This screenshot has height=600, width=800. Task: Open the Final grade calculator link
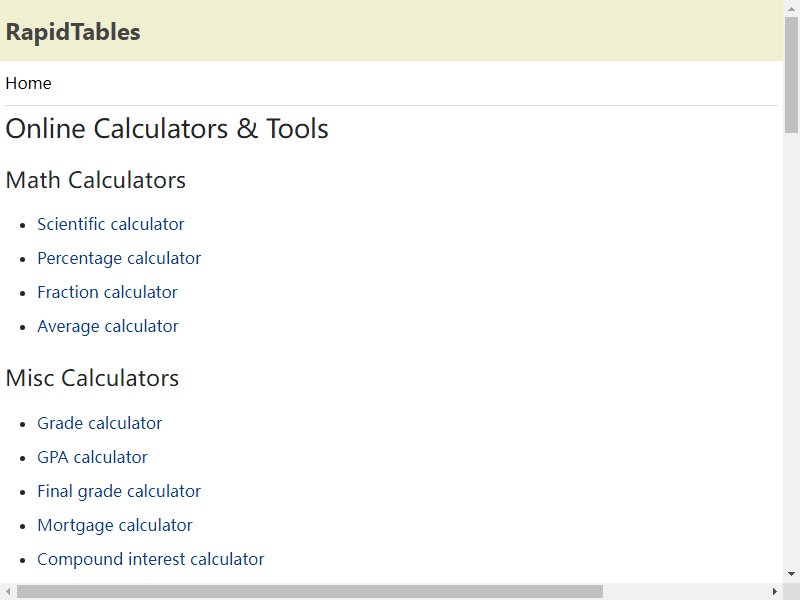[119, 491]
